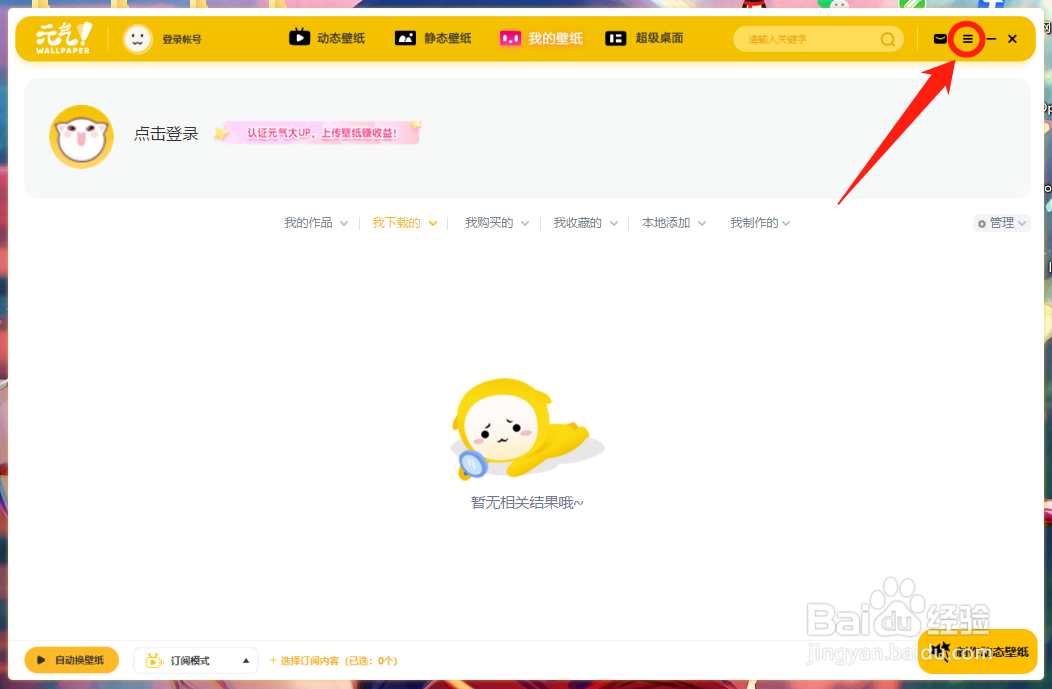Click the gear icon beside 管理

pyautogui.click(x=982, y=222)
